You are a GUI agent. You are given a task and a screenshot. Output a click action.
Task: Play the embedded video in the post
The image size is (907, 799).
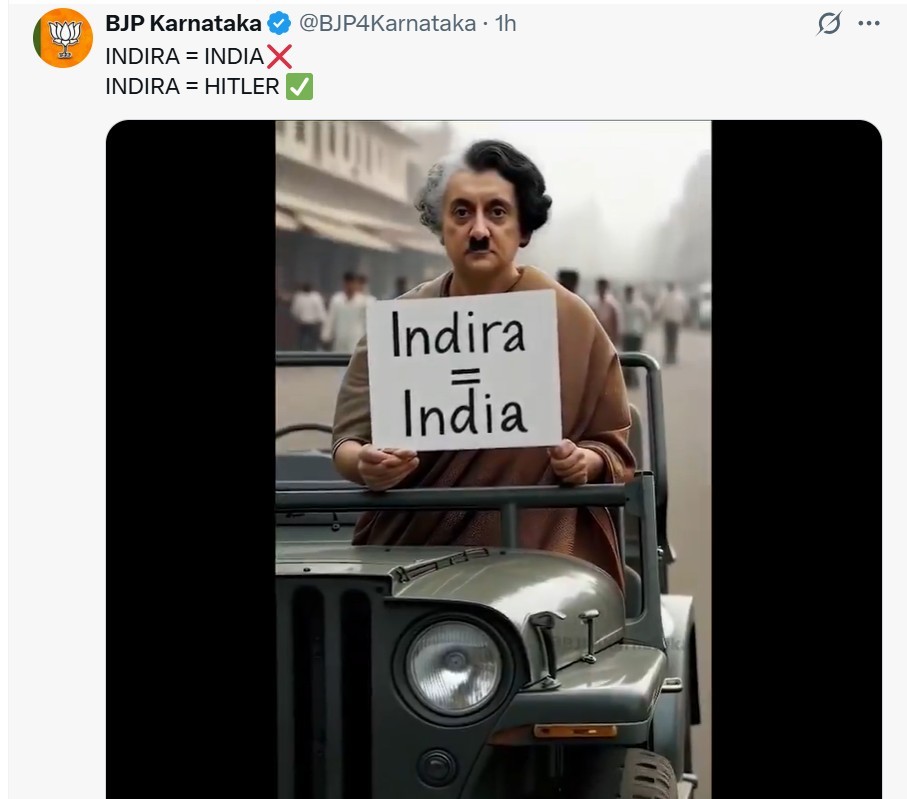[x=493, y=459]
